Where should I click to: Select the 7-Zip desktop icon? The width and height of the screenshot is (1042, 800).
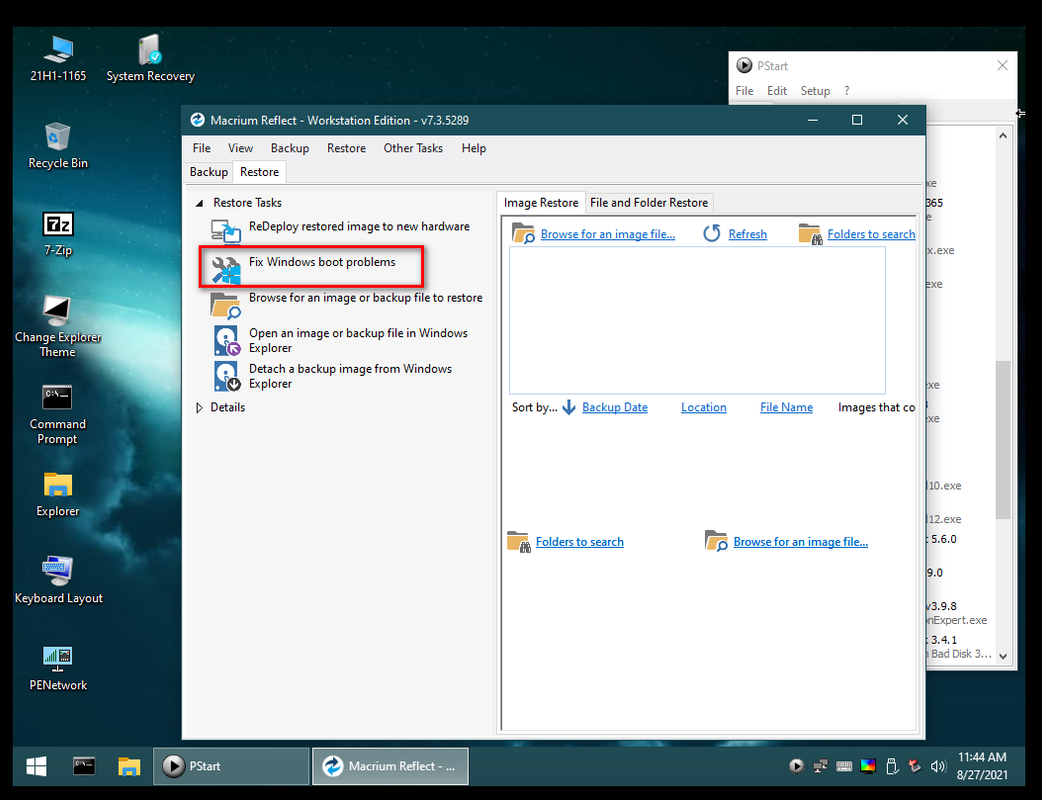coord(58,233)
